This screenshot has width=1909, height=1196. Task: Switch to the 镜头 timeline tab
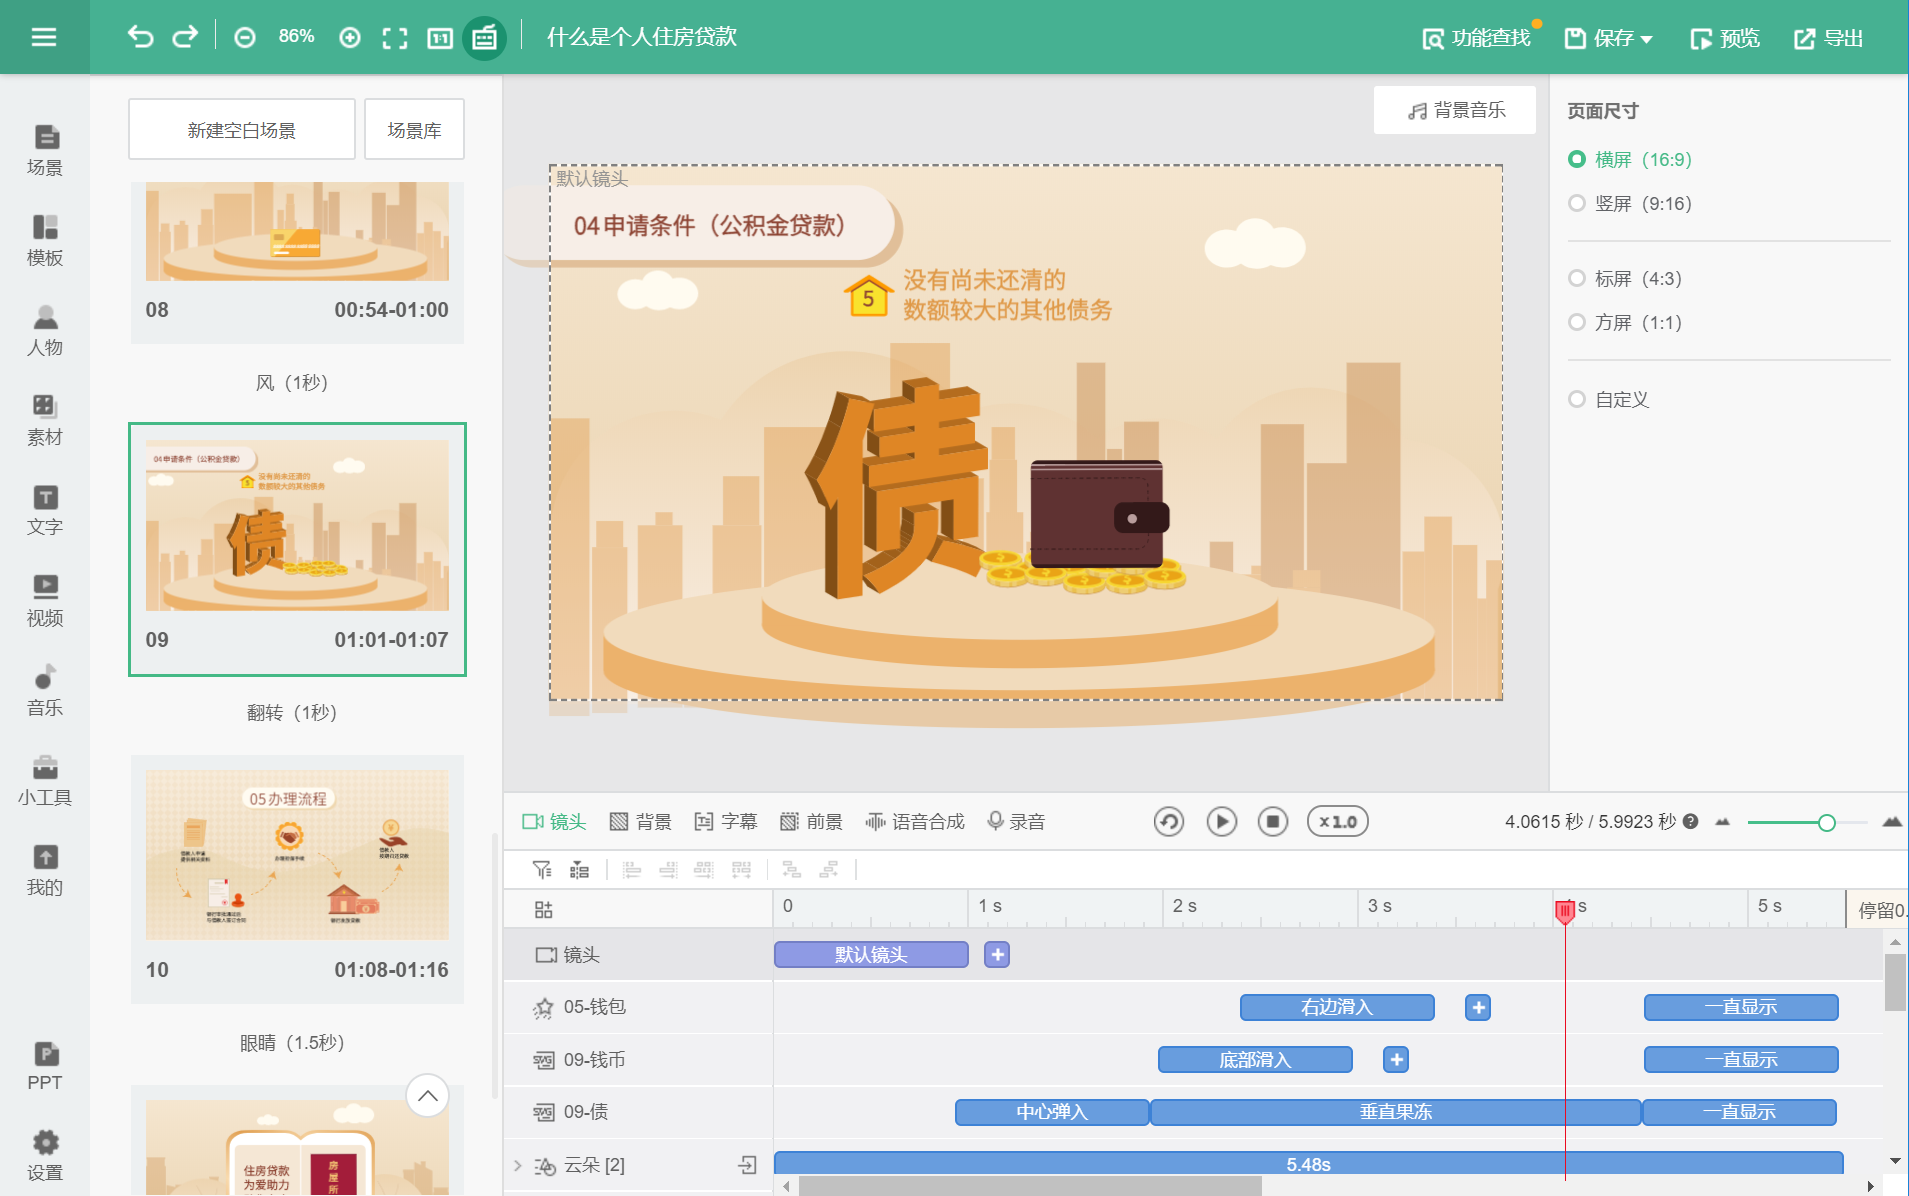(x=554, y=821)
